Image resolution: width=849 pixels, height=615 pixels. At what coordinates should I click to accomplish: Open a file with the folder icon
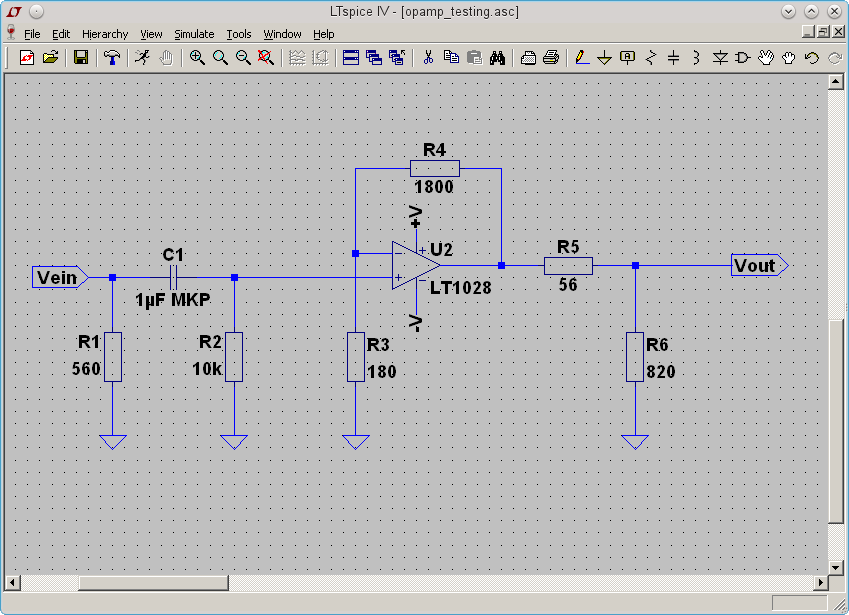click(50, 57)
